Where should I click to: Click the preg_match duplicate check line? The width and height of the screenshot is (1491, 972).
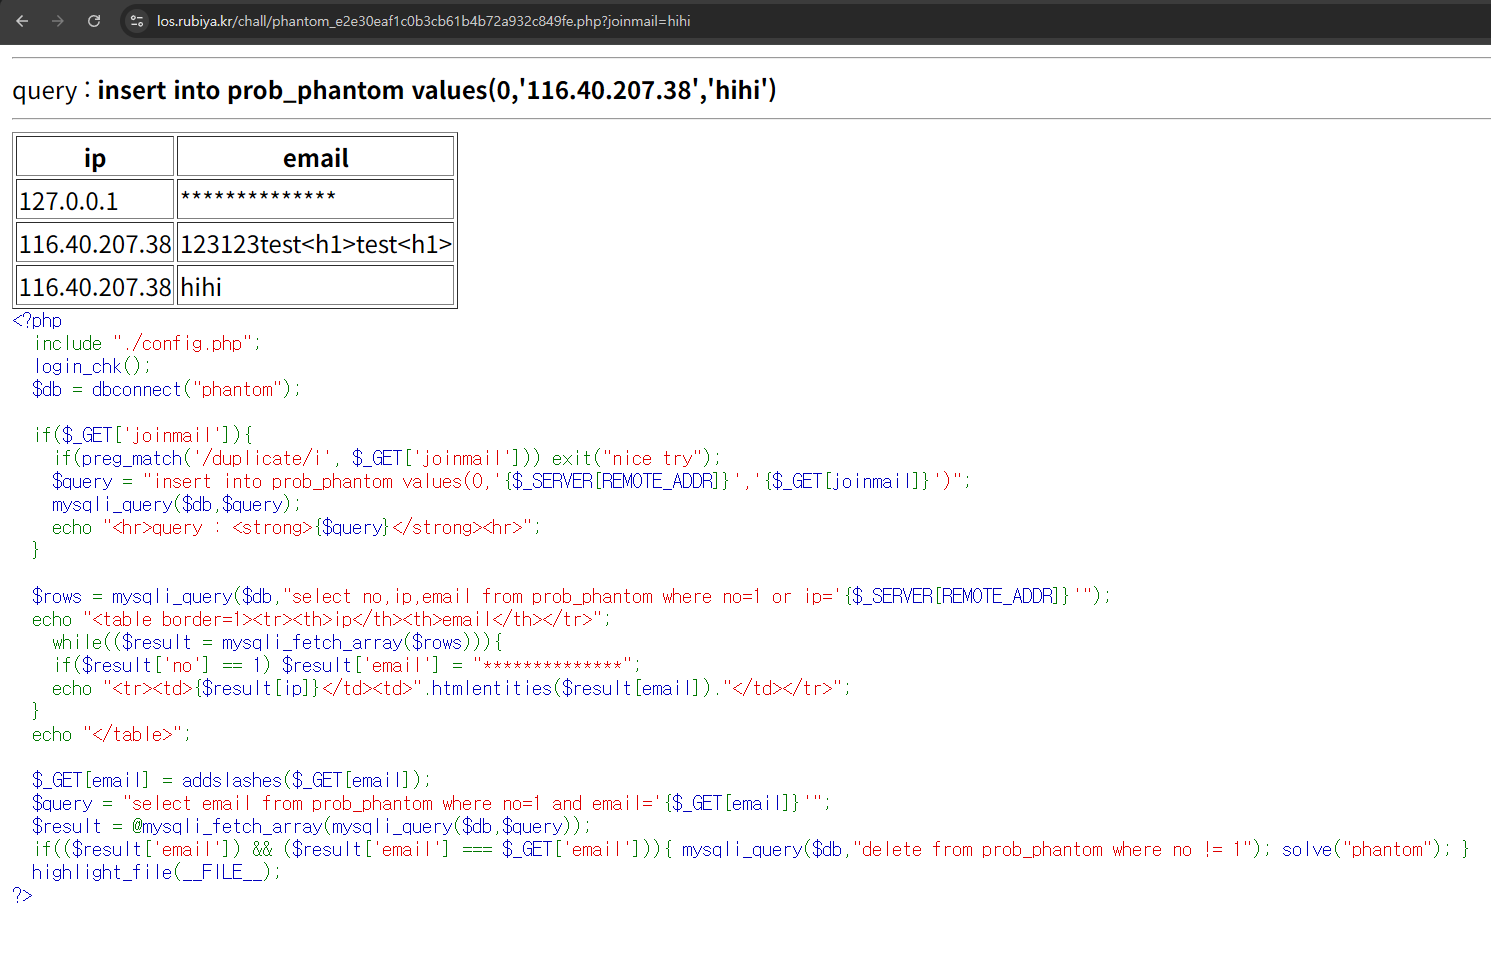point(386,458)
